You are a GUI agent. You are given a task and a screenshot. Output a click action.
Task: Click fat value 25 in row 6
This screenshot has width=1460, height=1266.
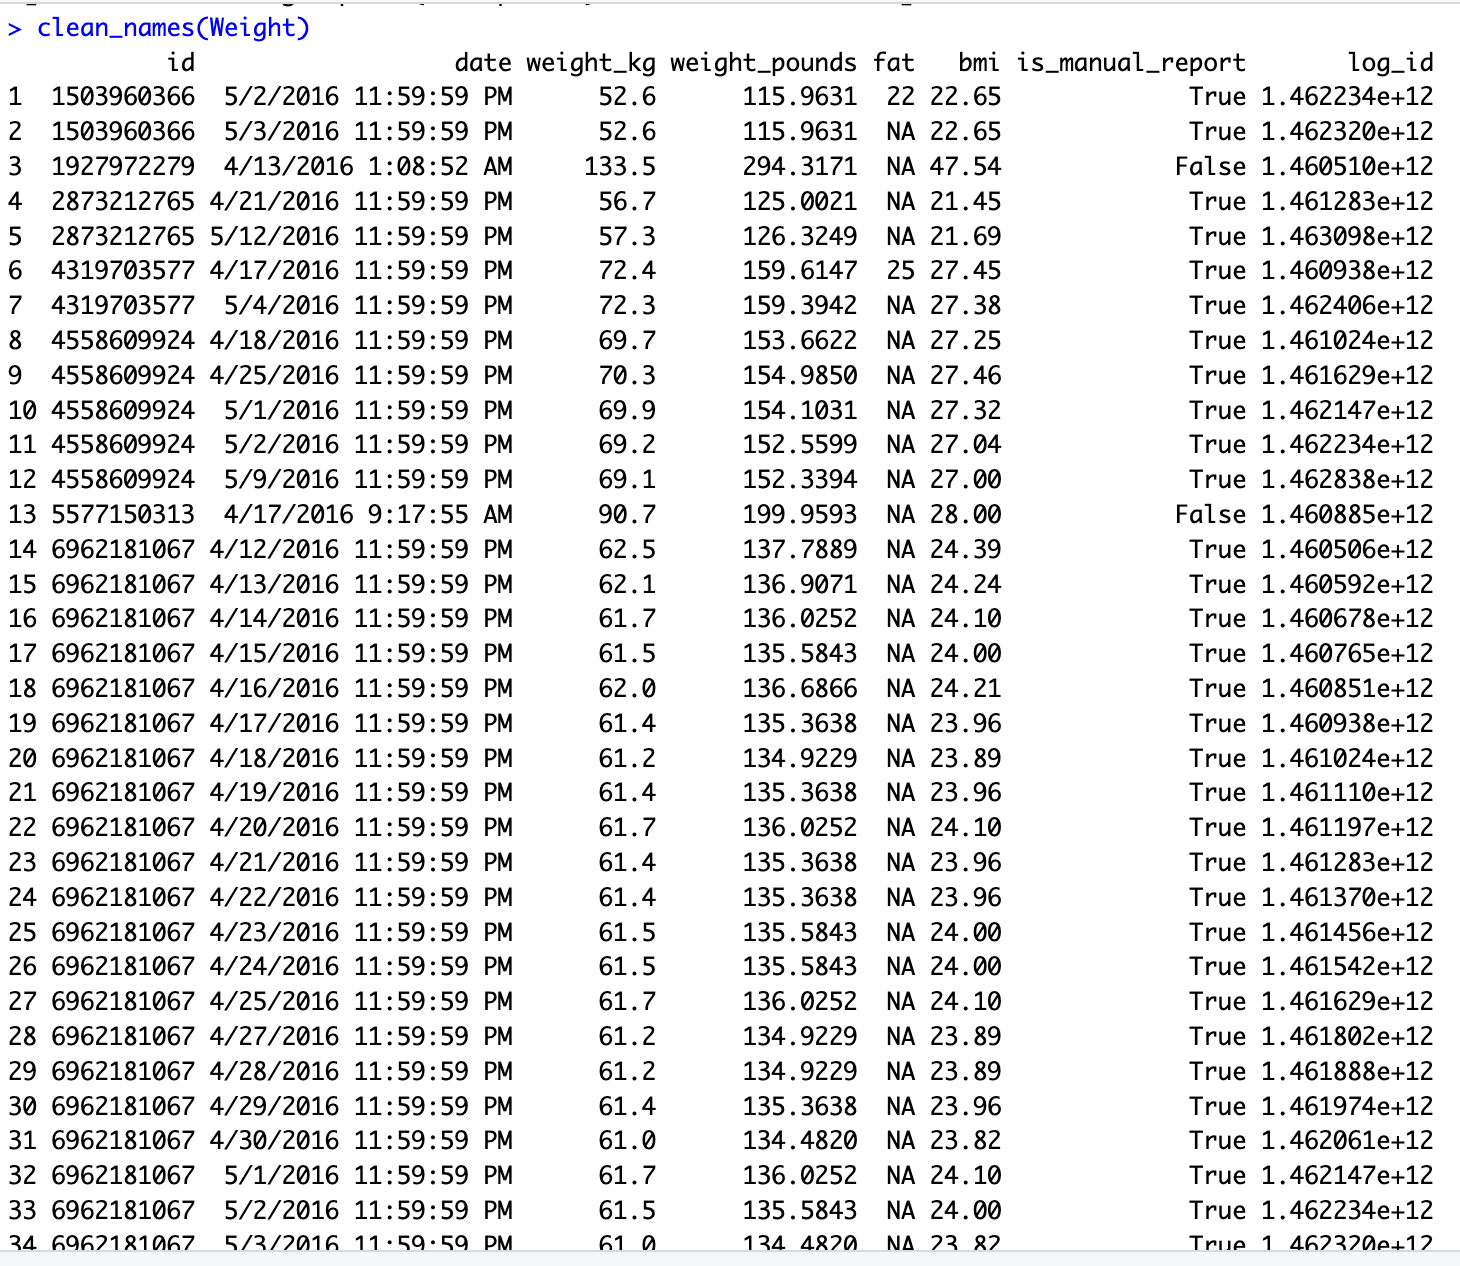[900, 271]
